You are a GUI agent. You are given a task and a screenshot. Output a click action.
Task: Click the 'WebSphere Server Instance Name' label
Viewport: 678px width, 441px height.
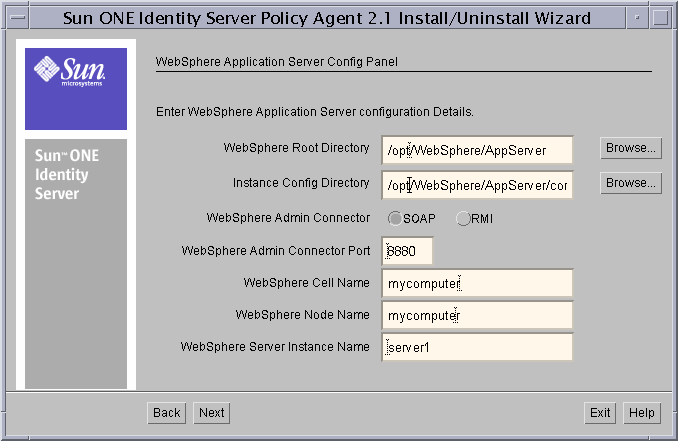(x=275, y=347)
